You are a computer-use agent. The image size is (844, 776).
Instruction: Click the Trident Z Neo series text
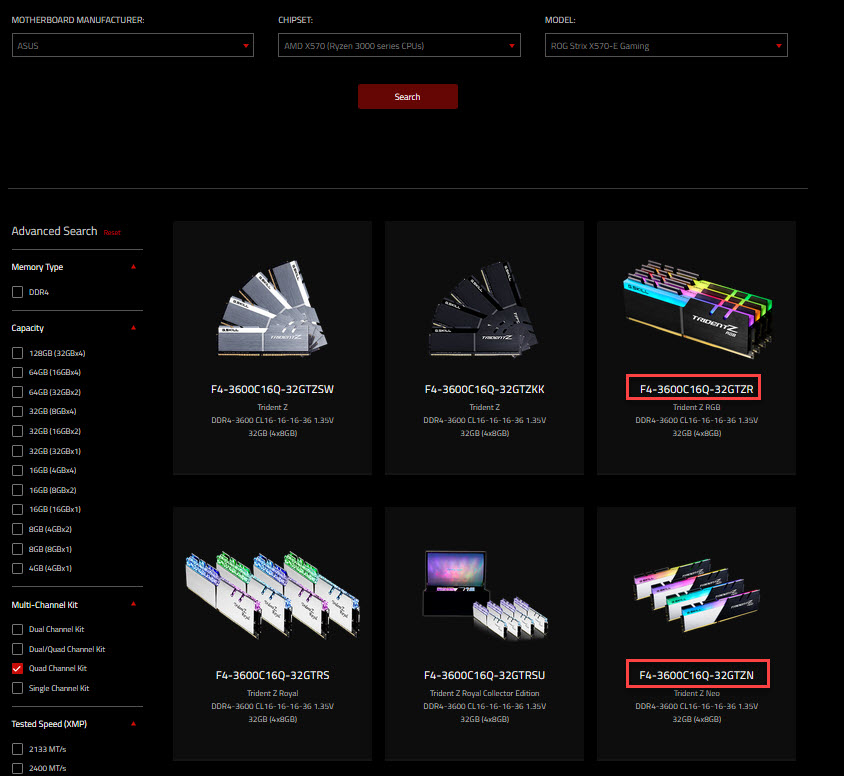coord(697,693)
